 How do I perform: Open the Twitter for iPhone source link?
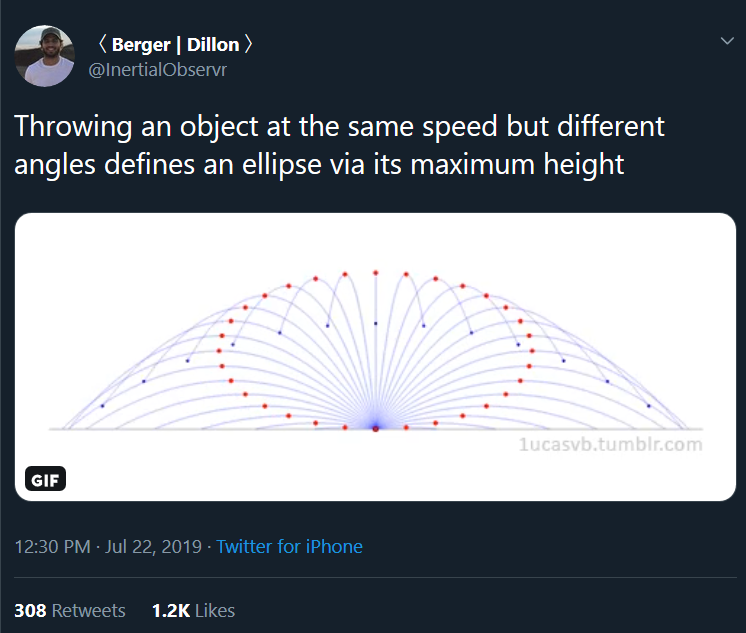pyautogui.click(x=289, y=546)
